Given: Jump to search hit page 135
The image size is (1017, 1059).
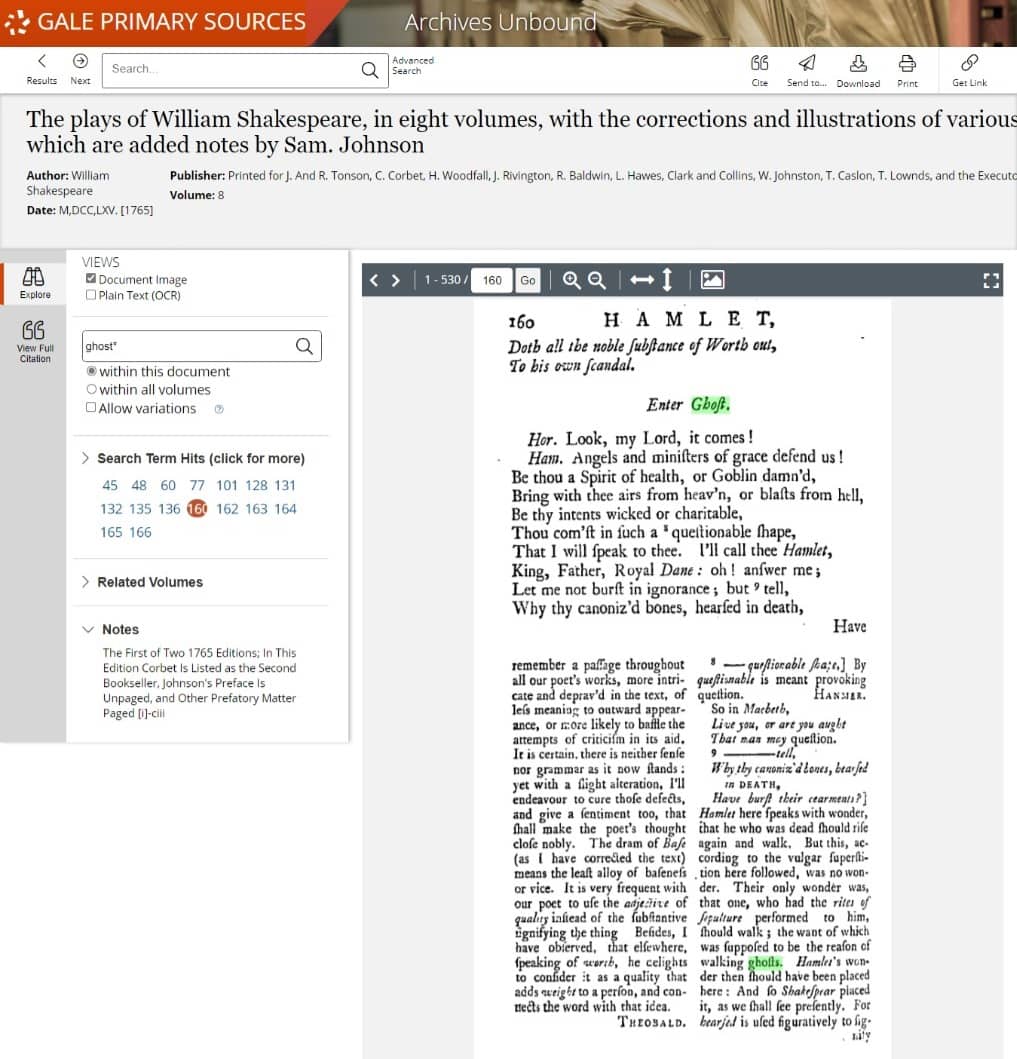Looking at the screenshot, I should (x=140, y=509).
